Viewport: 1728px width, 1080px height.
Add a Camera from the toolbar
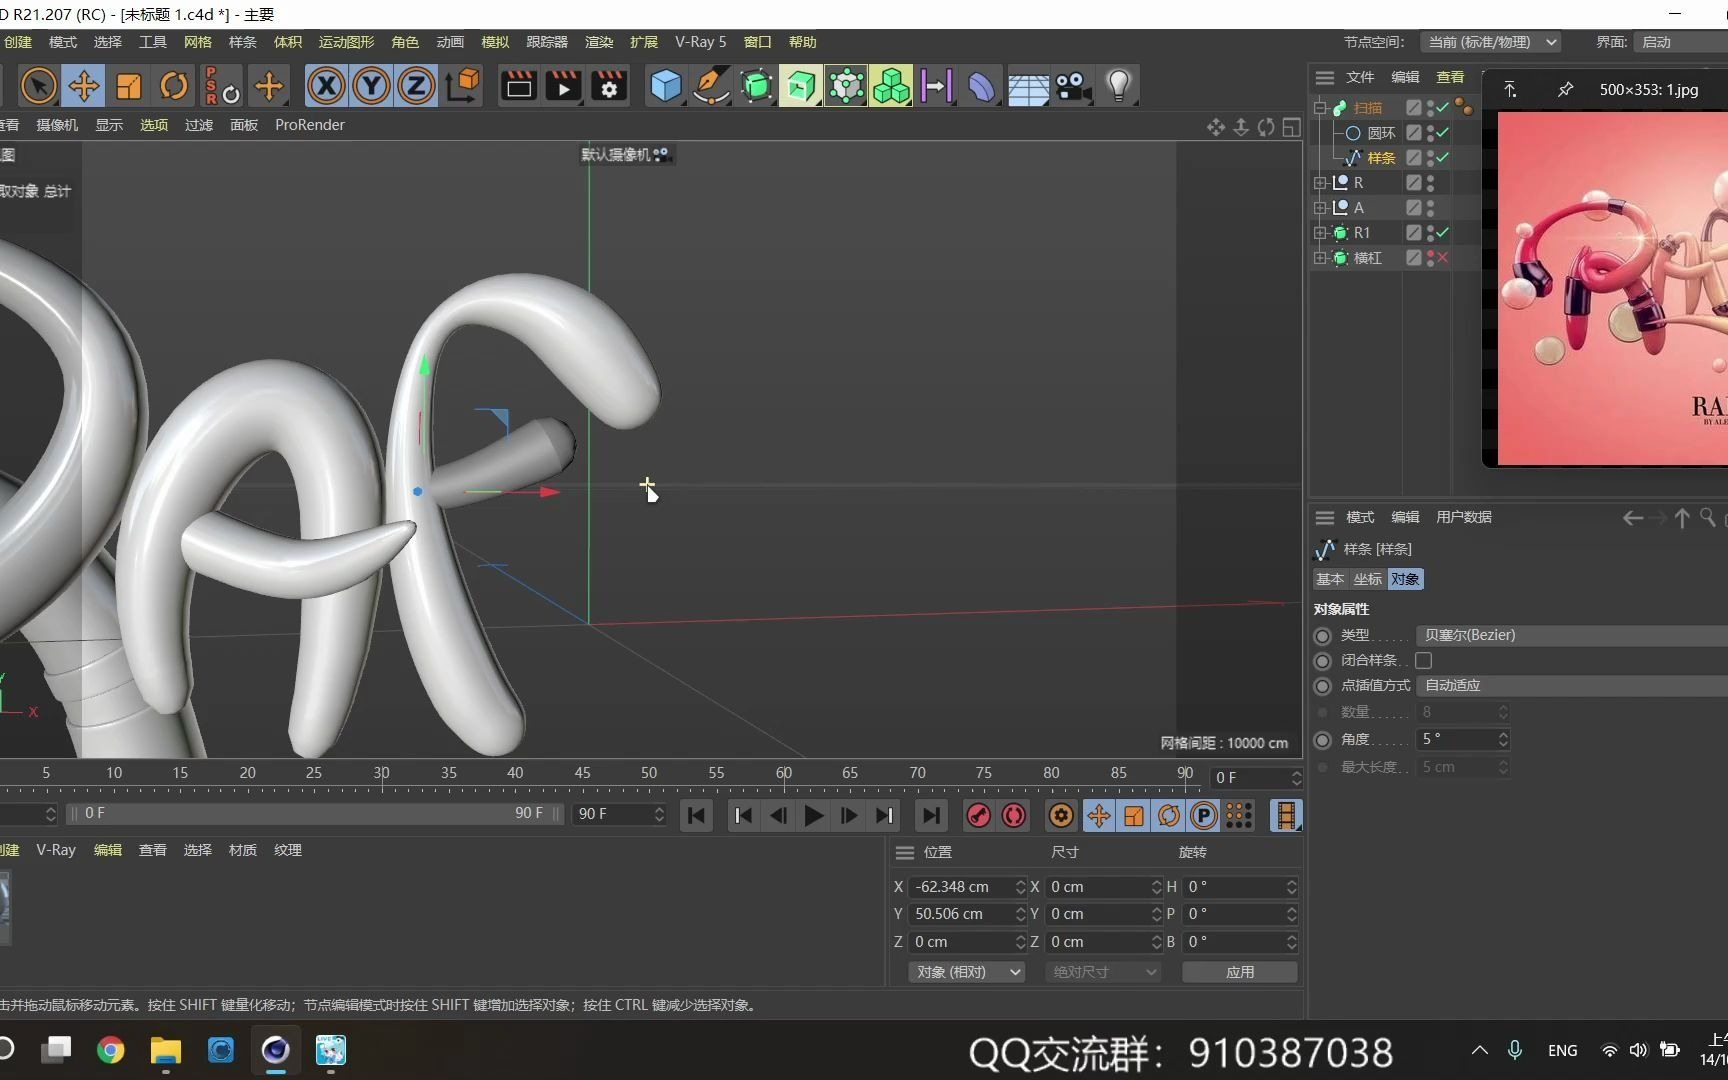pyautogui.click(x=1072, y=86)
